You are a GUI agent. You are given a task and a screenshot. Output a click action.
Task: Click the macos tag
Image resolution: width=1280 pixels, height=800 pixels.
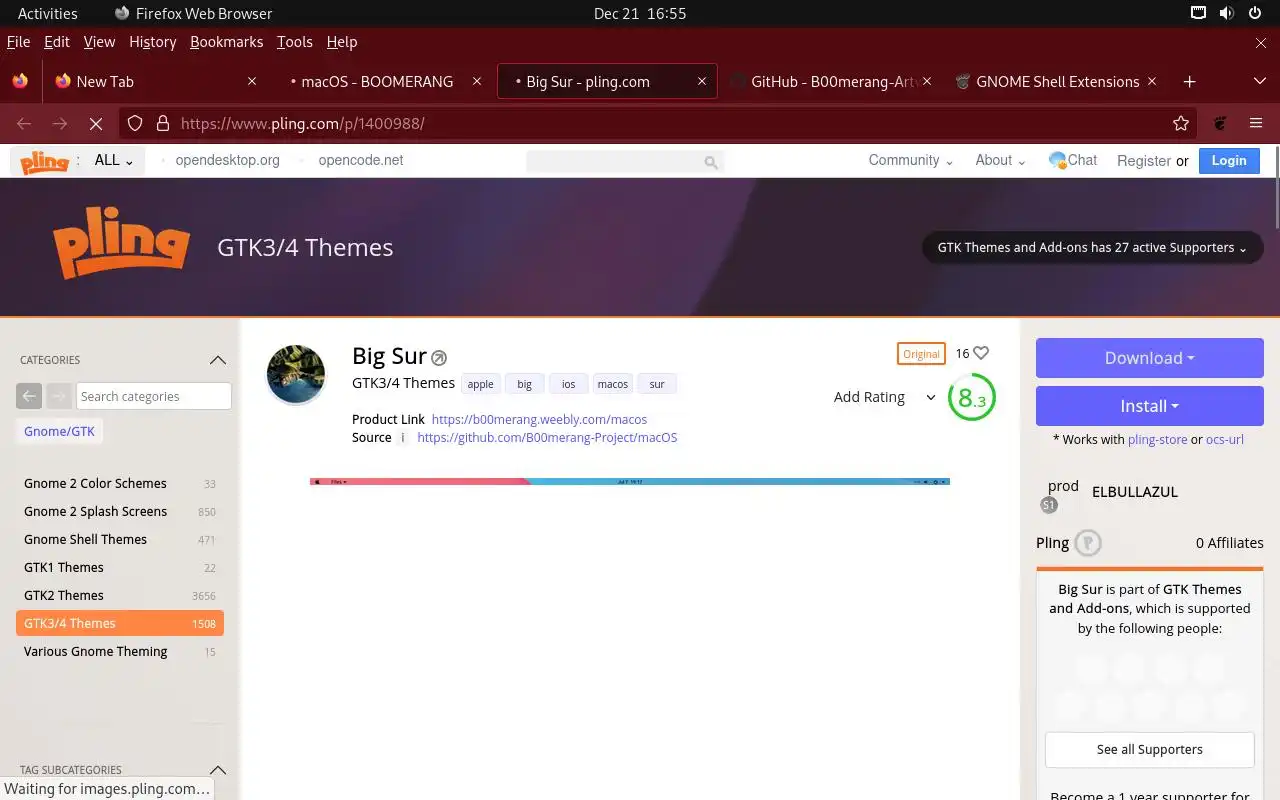(613, 384)
